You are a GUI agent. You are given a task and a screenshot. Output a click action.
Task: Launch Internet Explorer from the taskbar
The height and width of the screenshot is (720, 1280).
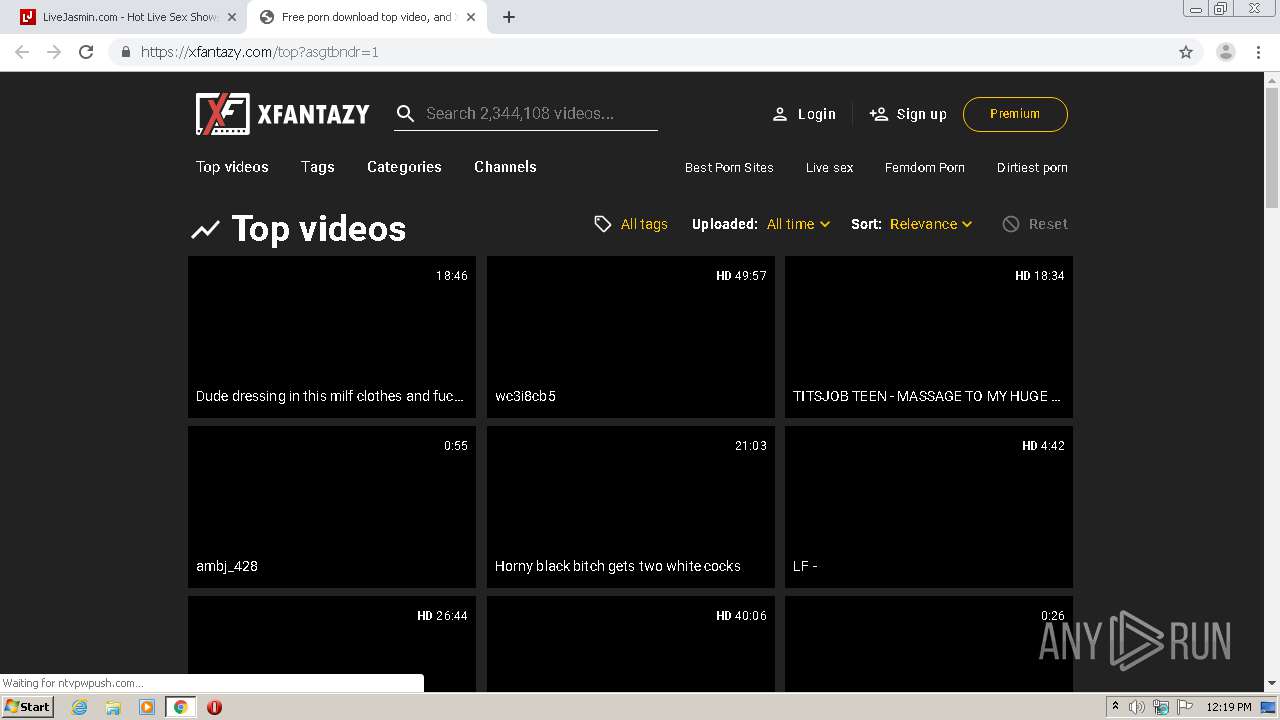pyautogui.click(x=79, y=707)
